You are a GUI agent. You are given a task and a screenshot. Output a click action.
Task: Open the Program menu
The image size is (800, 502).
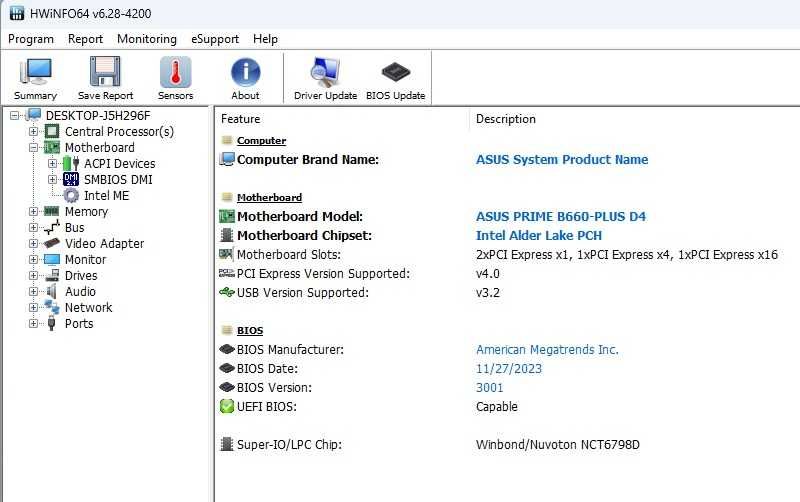click(x=31, y=39)
